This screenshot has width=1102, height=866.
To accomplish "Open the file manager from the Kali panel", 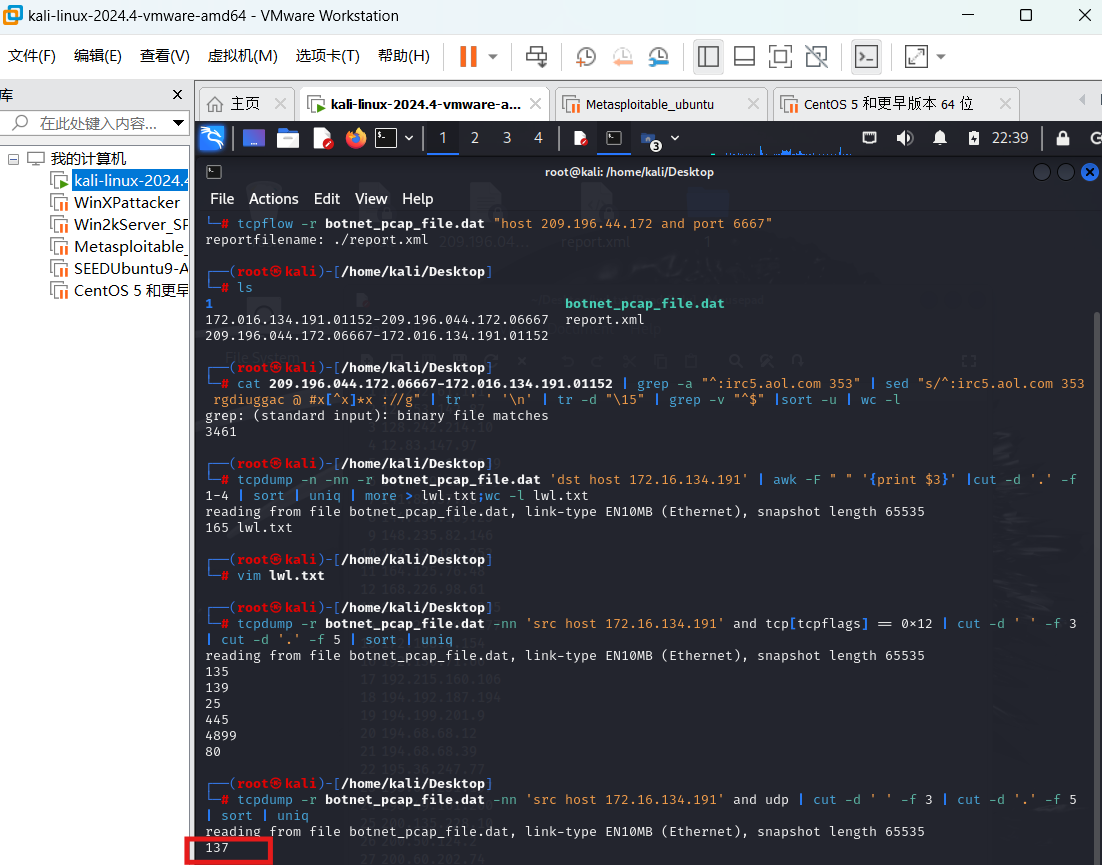I will 287,138.
